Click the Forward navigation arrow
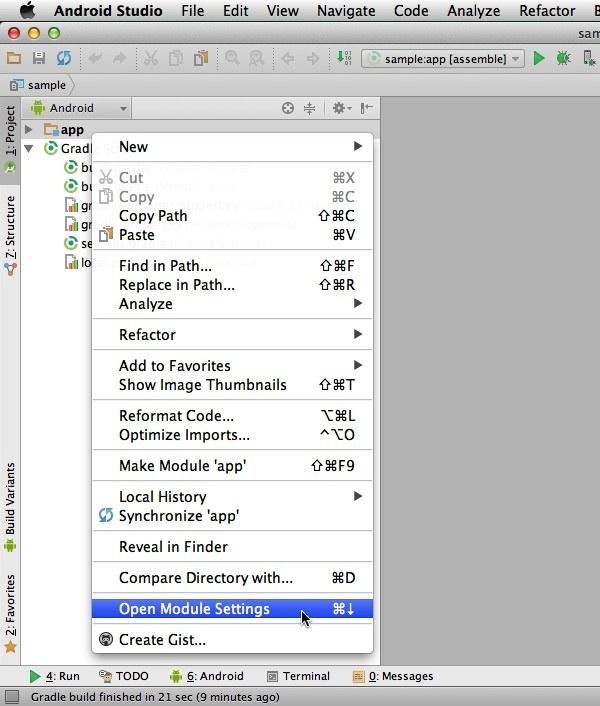 point(312,59)
